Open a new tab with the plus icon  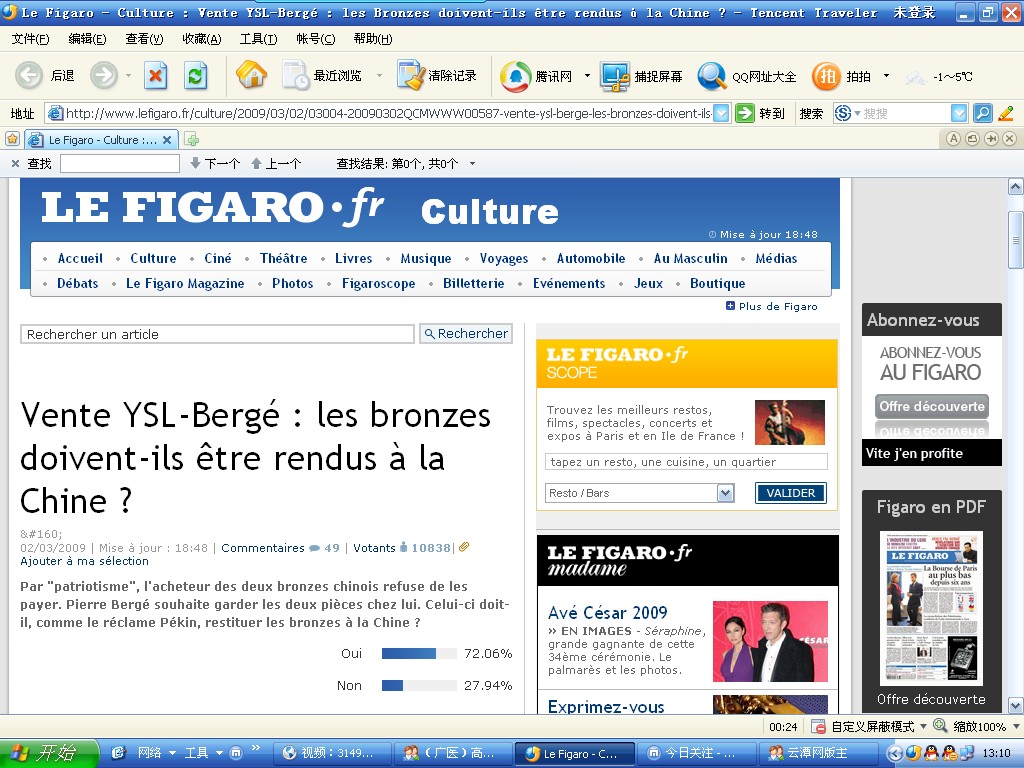[x=191, y=139]
